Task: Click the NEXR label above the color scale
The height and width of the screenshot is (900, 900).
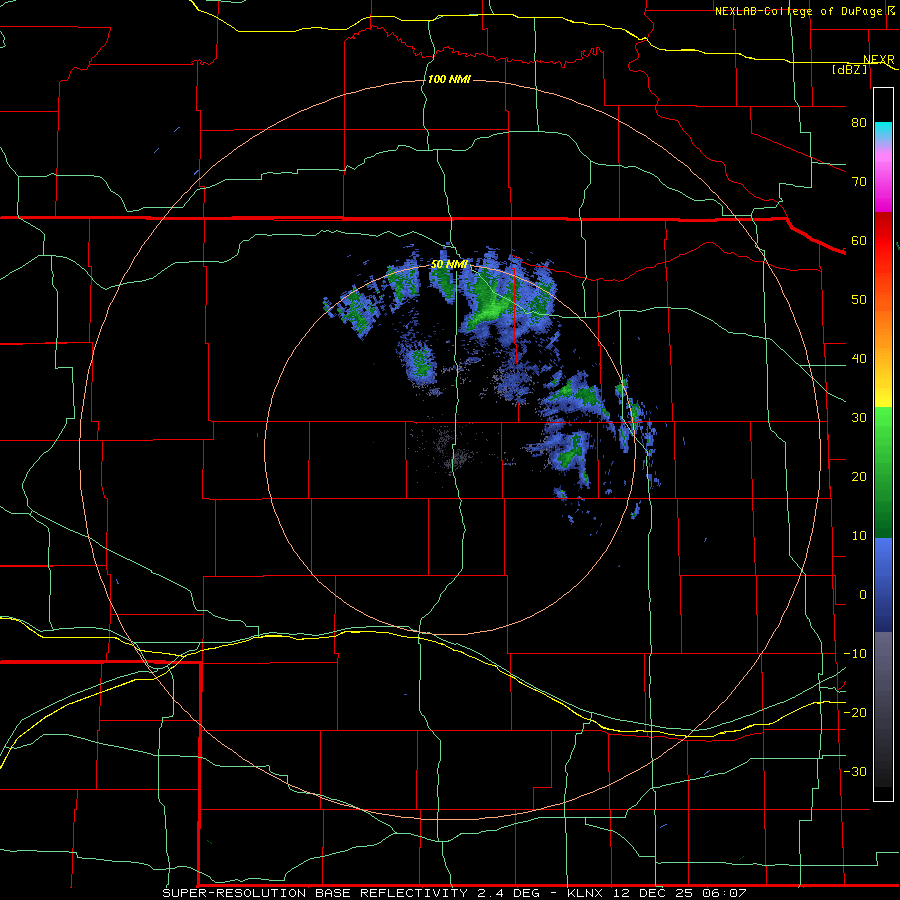Action: pos(878,60)
